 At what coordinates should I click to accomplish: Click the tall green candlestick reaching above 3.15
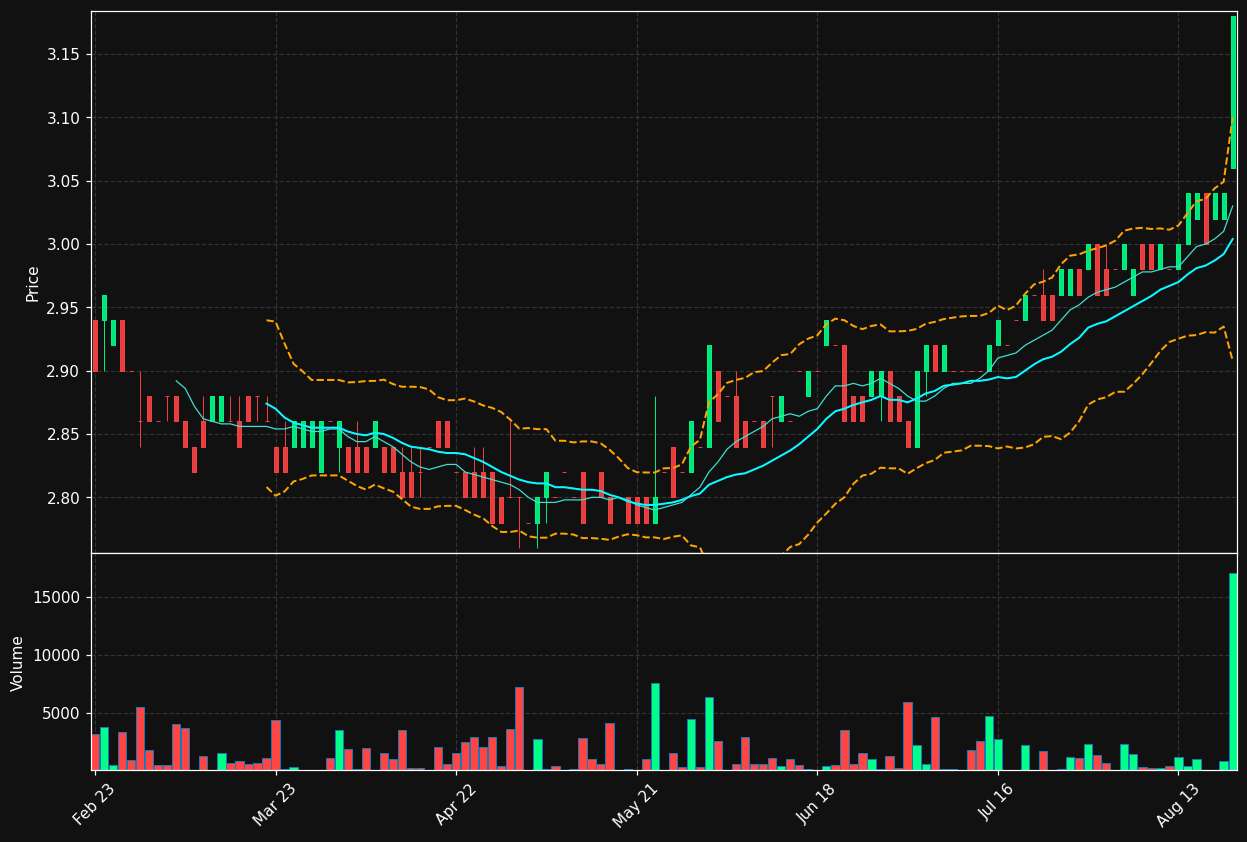[x=1233, y=92]
